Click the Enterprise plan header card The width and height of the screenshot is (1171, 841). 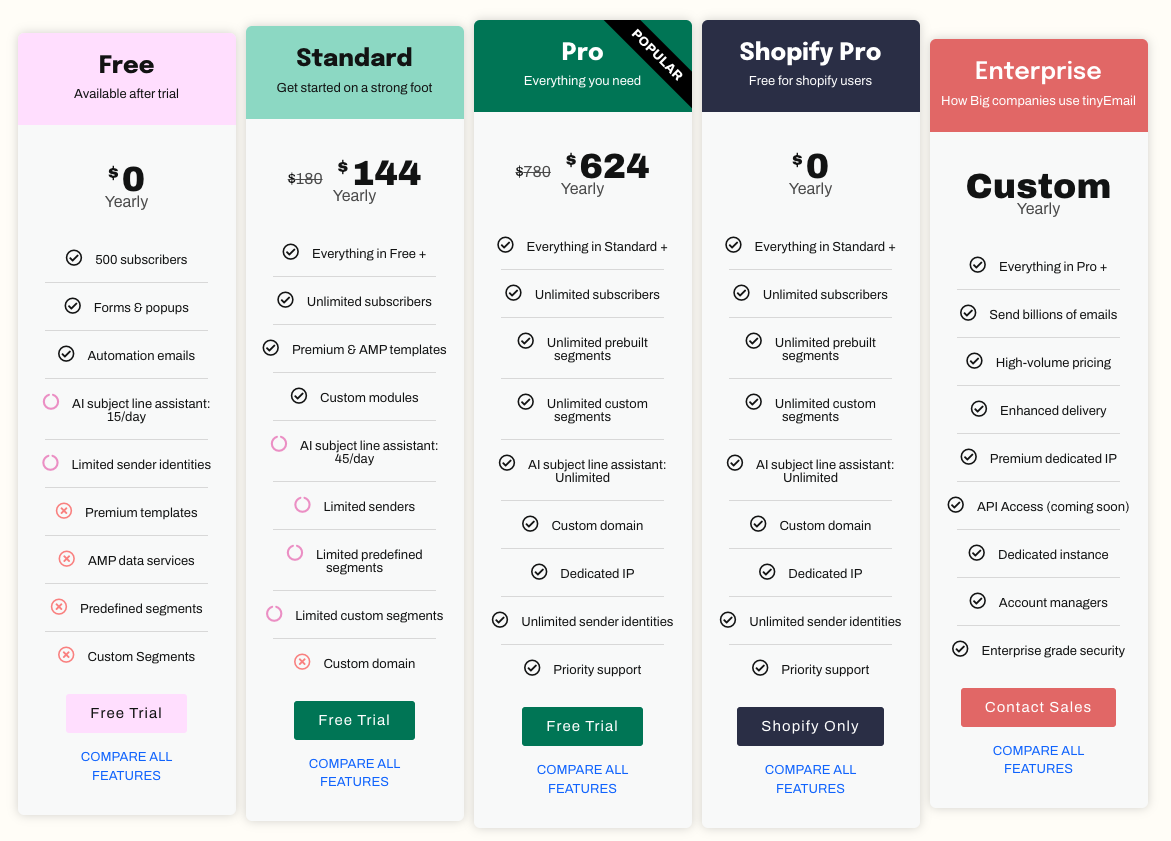tap(1038, 85)
